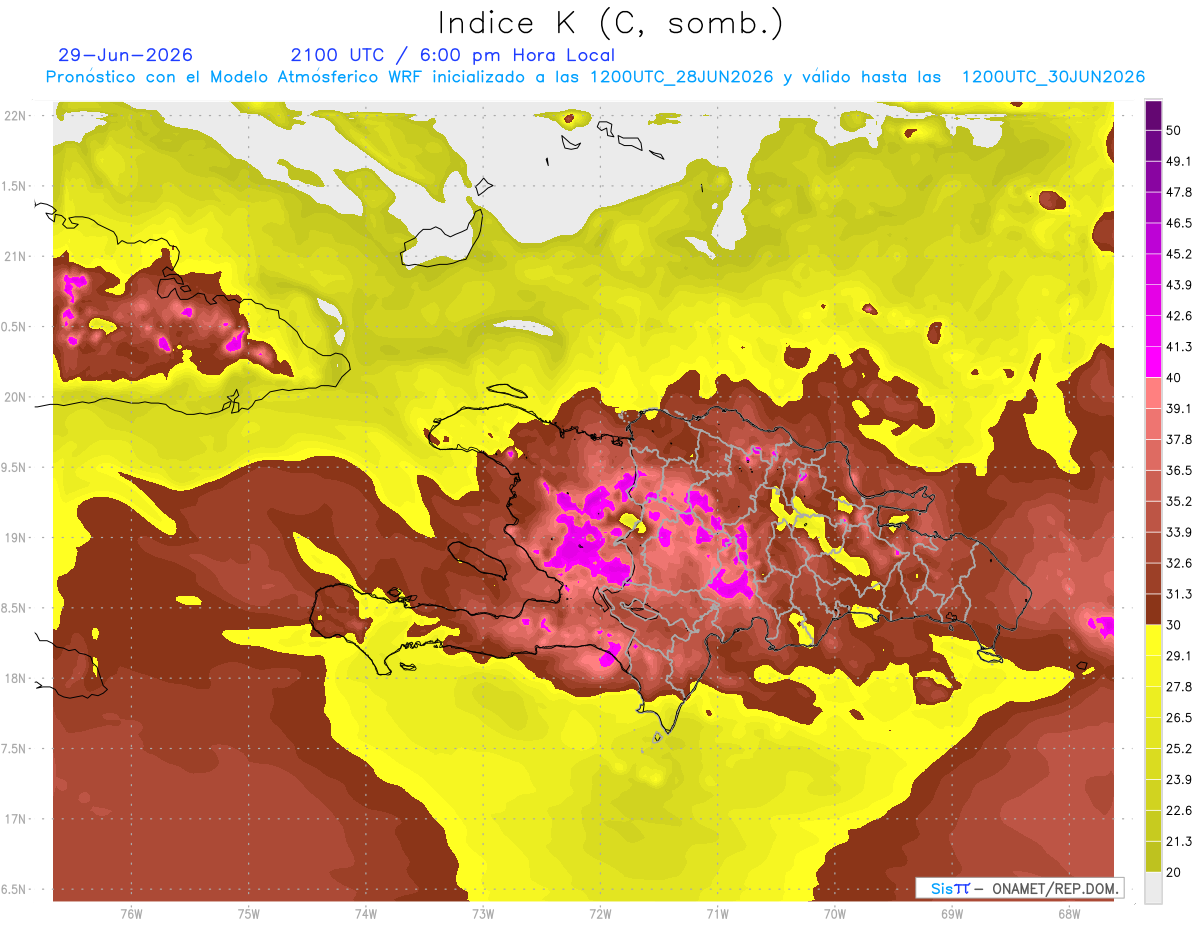1200x927 pixels.
Task: Click the '68W' longitude label
Action: pos(1069,913)
